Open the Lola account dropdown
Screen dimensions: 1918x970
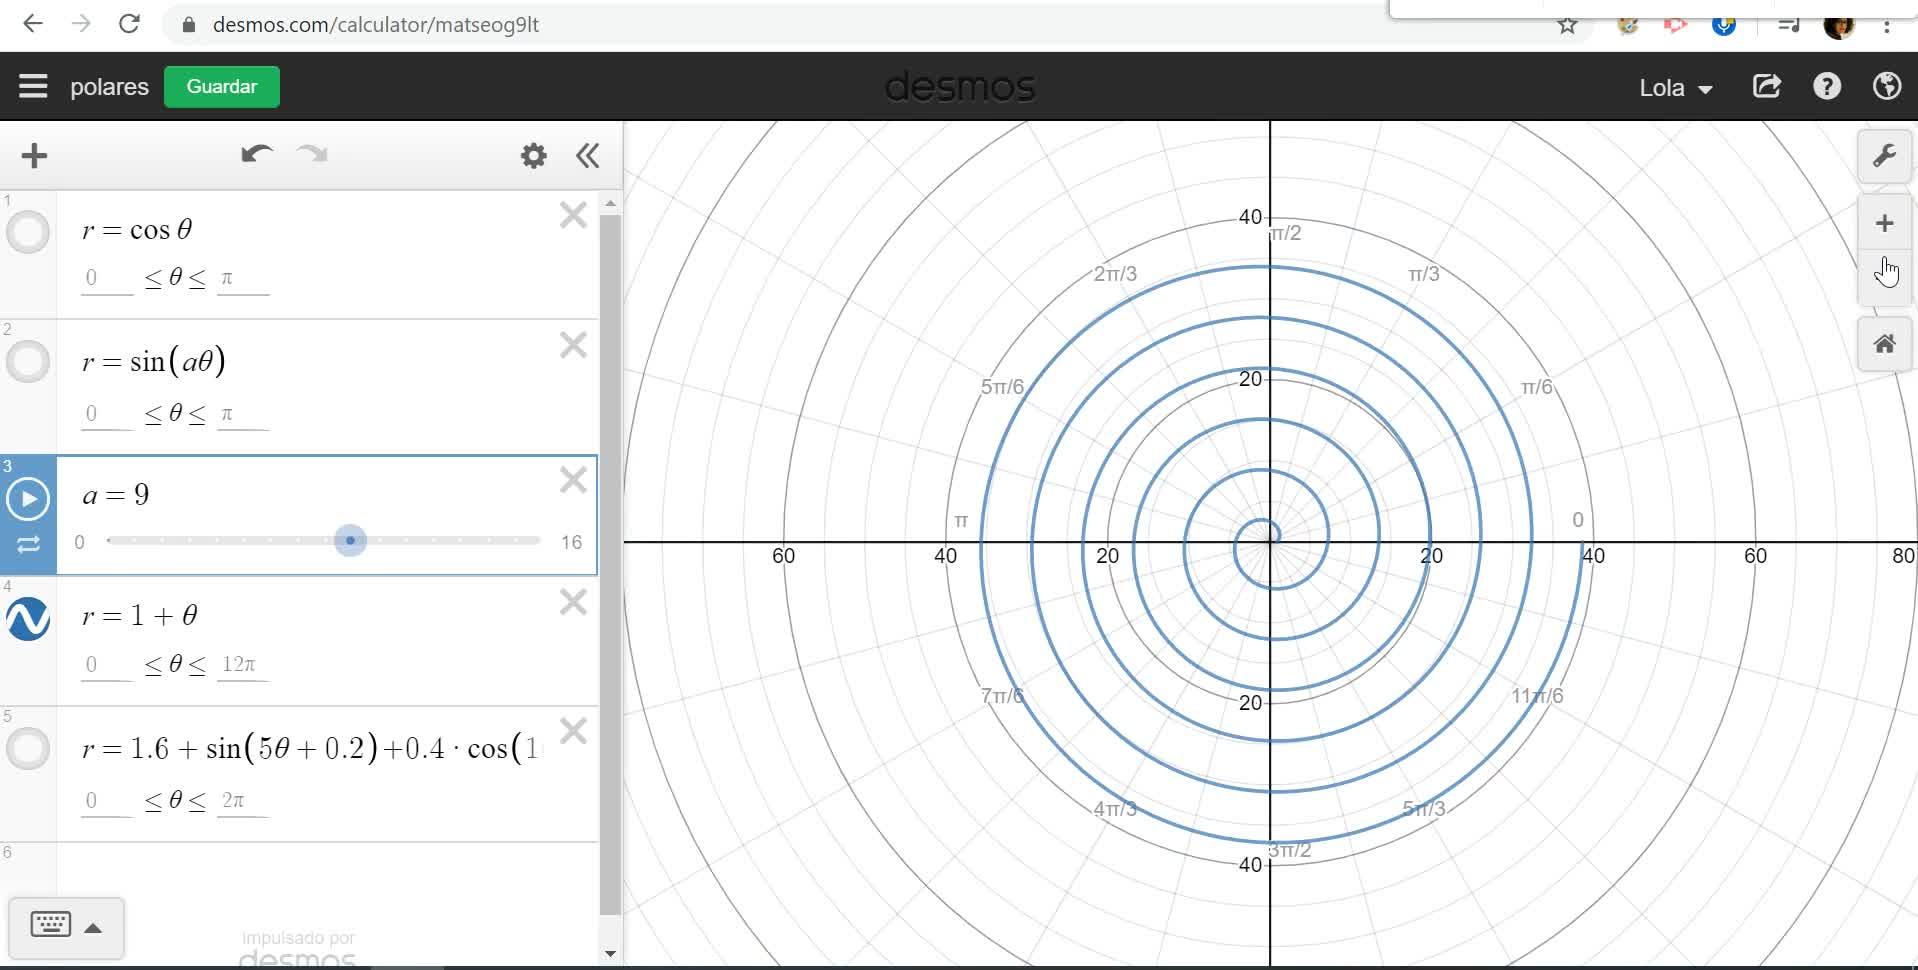(x=1675, y=88)
